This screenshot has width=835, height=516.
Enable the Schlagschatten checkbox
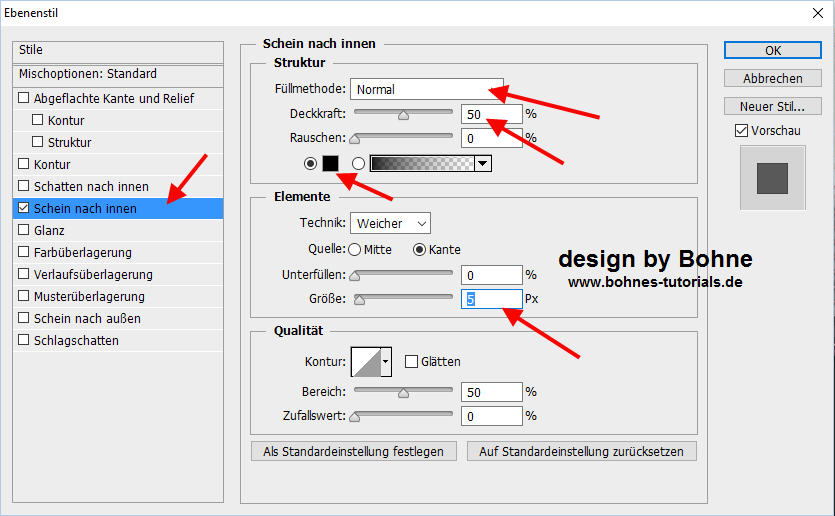24,341
